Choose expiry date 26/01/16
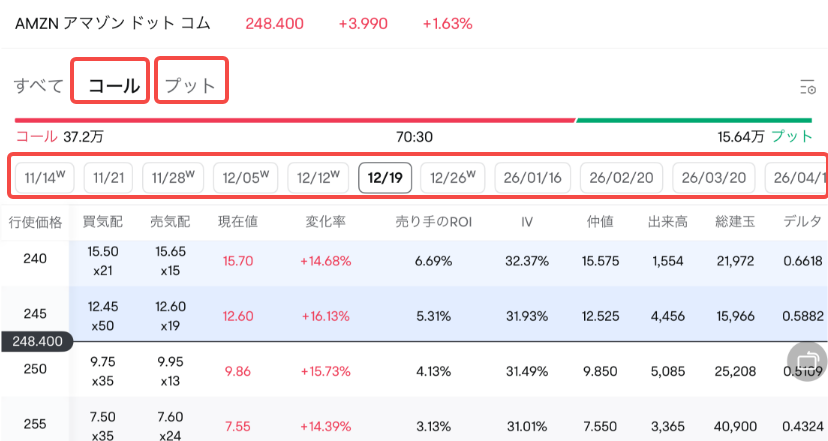Viewport: 828px width, 441px height. point(532,178)
